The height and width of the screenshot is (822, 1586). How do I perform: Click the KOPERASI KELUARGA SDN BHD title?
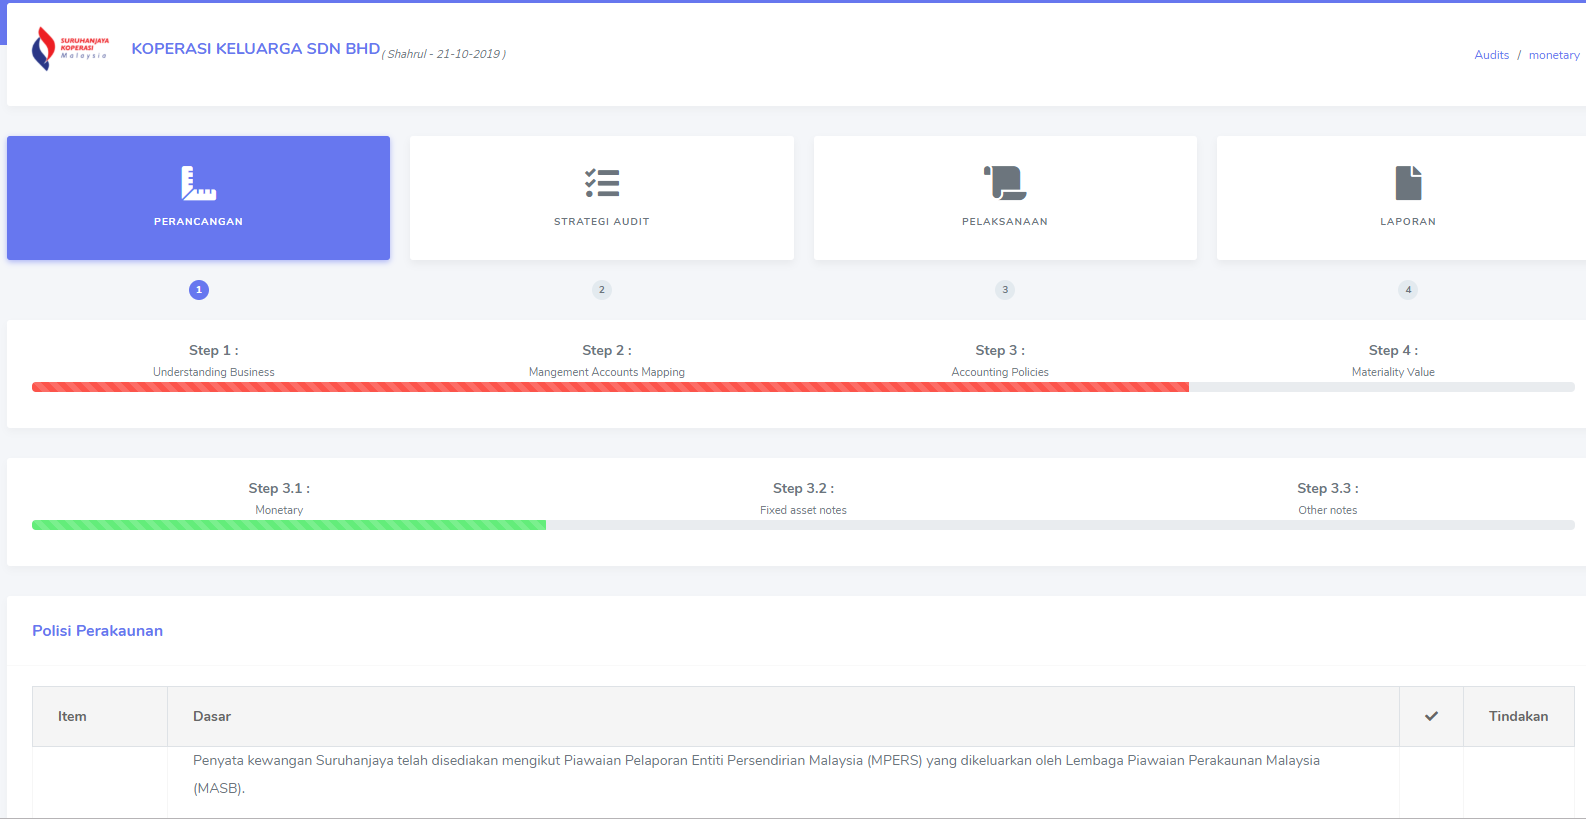point(256,49)
